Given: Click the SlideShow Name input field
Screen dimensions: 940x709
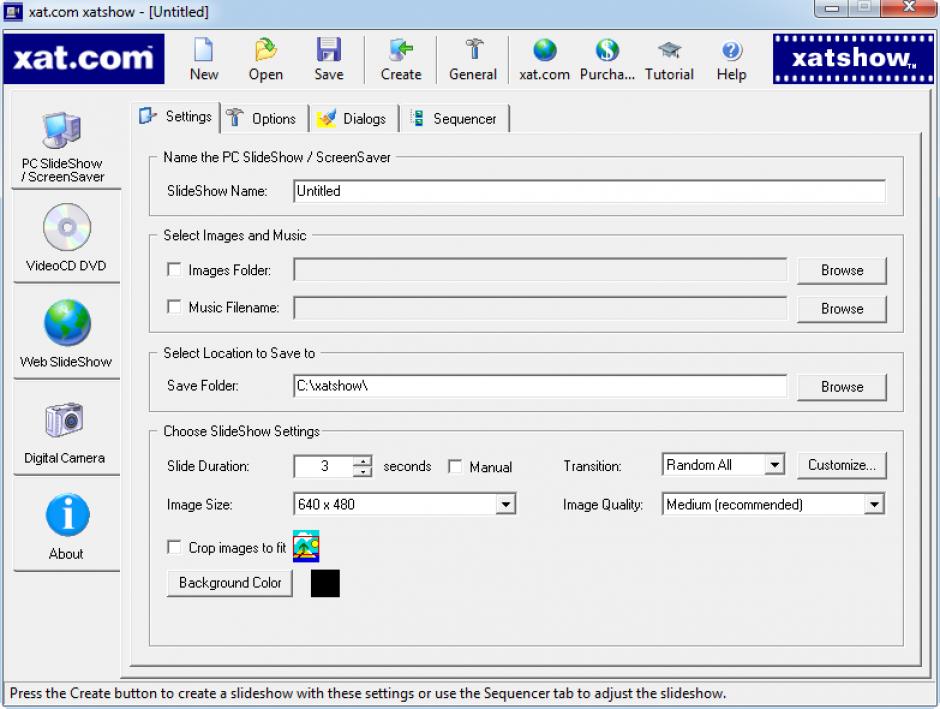Looking at the screenshot, I should 589,191.
